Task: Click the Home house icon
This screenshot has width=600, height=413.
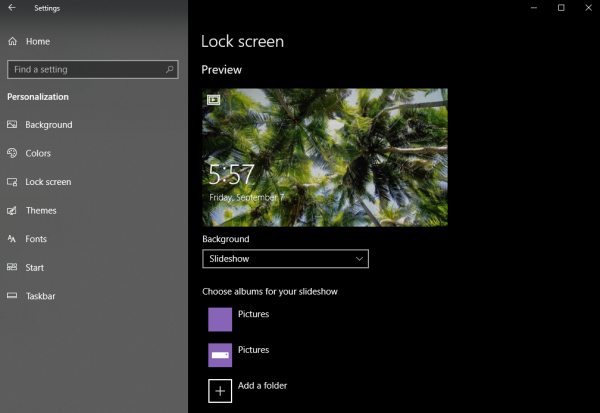Action: [x=13, y=41]
